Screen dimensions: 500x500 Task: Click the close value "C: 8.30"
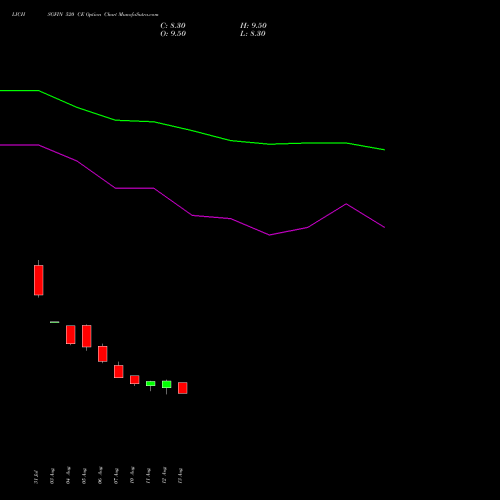[173, 26]
